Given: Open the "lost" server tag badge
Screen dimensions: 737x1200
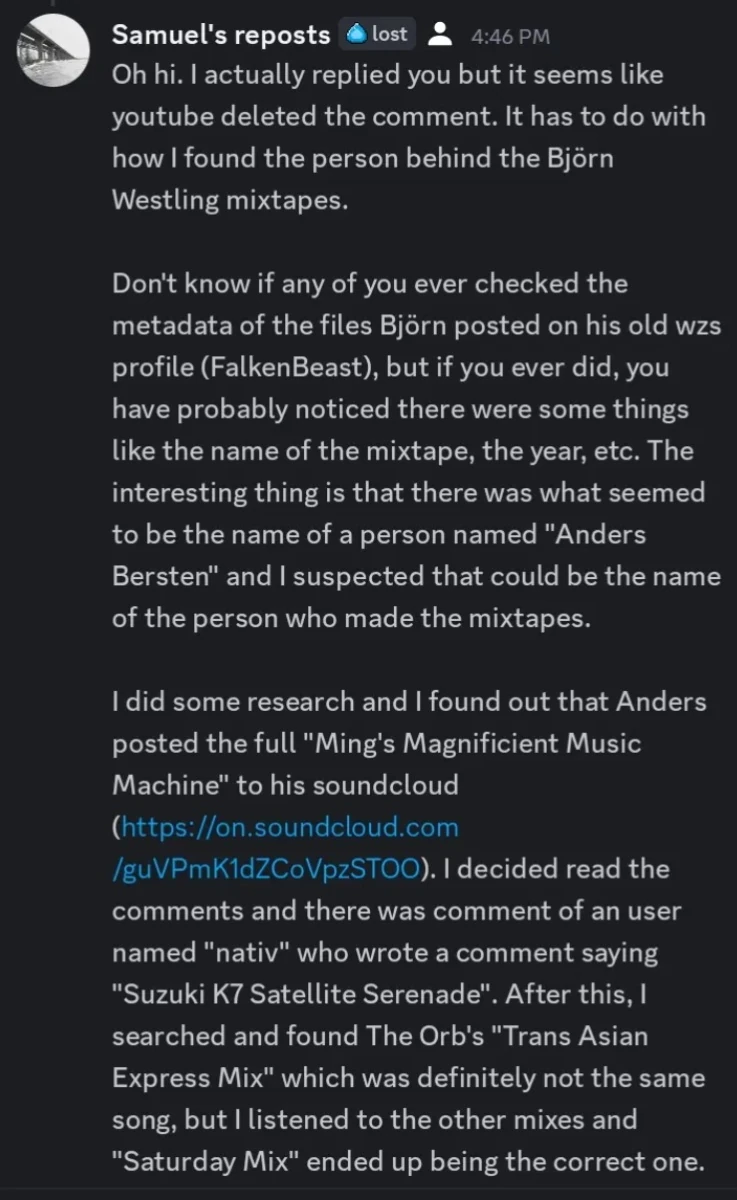Looking at the screenshot, I should click(376, 34).
